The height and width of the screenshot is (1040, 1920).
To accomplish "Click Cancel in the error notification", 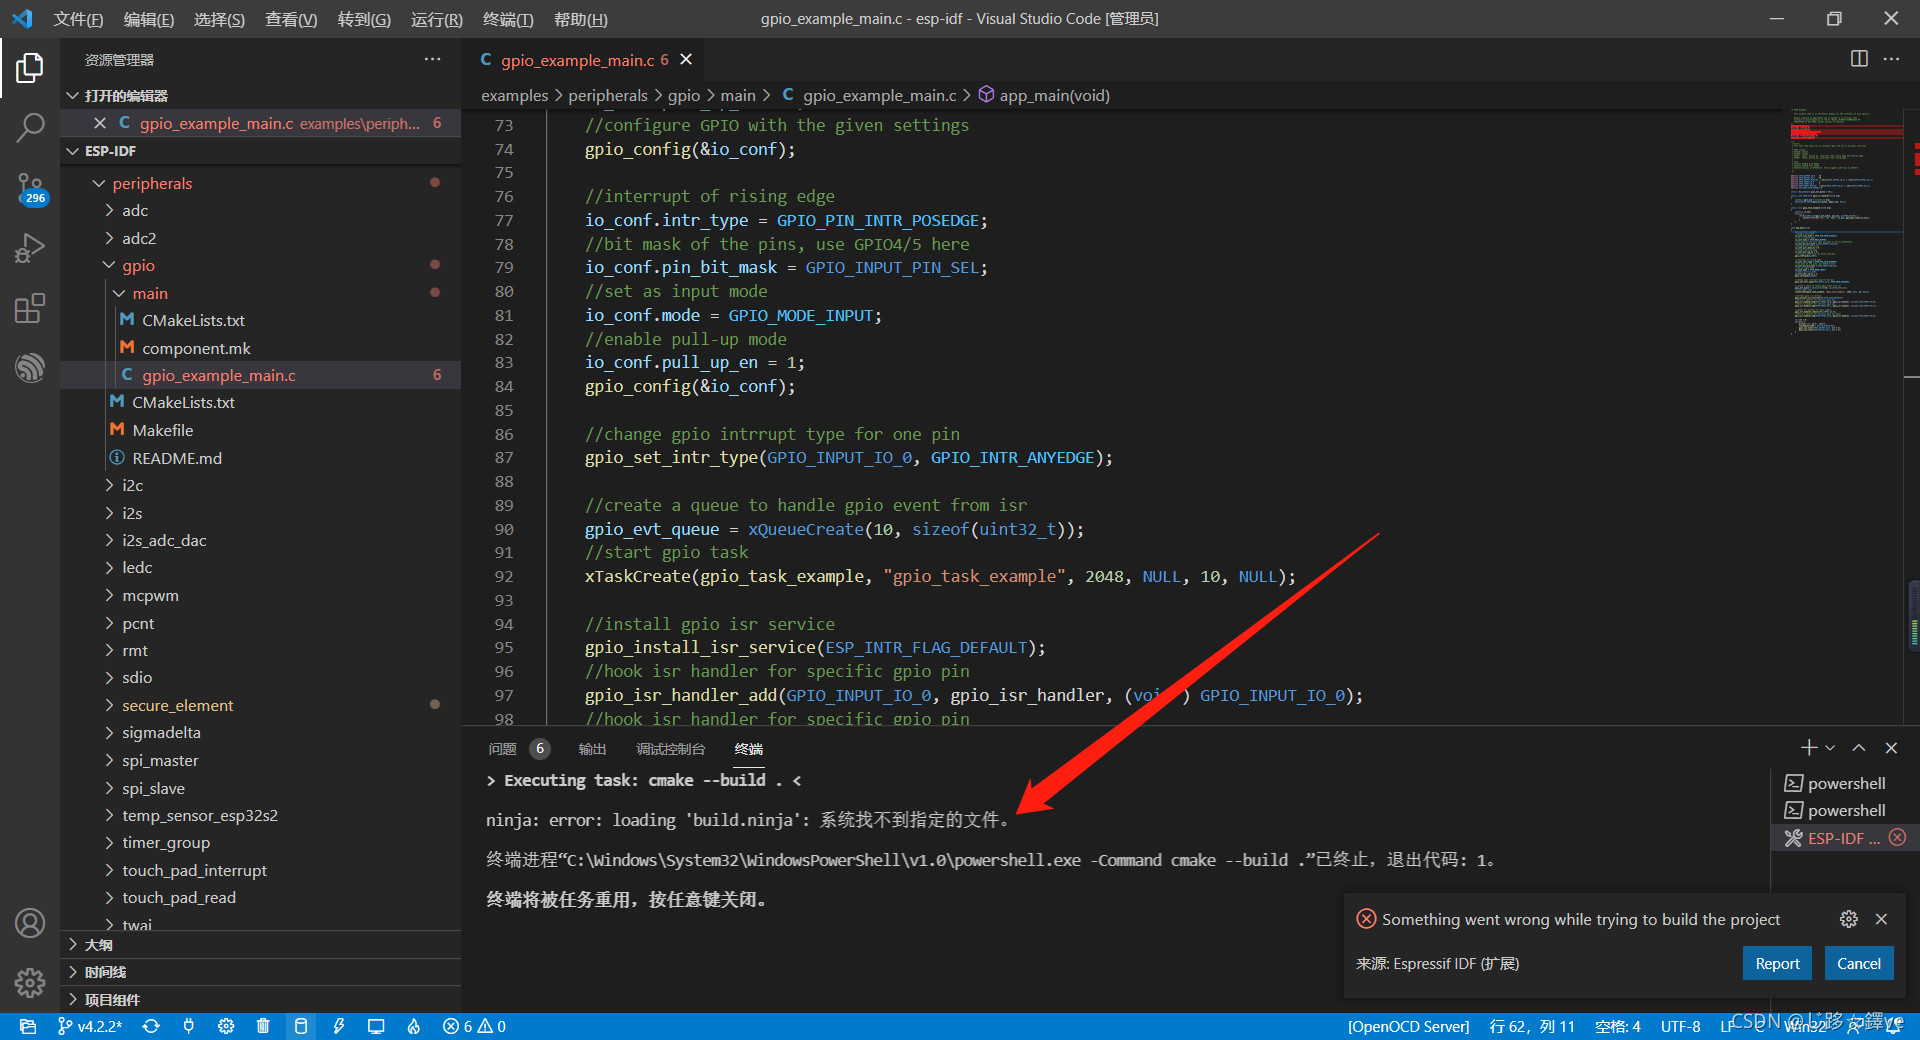I will click(x=1859, y=963).
